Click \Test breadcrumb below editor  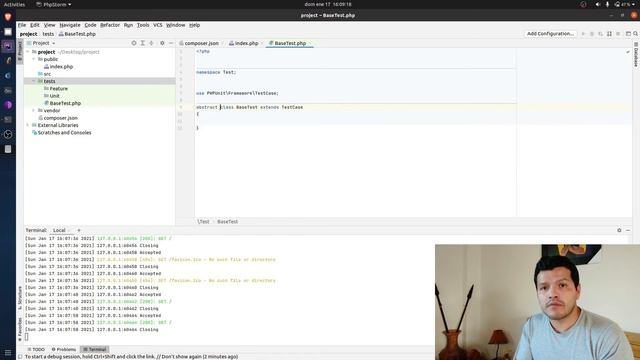[x=203, y=222]
